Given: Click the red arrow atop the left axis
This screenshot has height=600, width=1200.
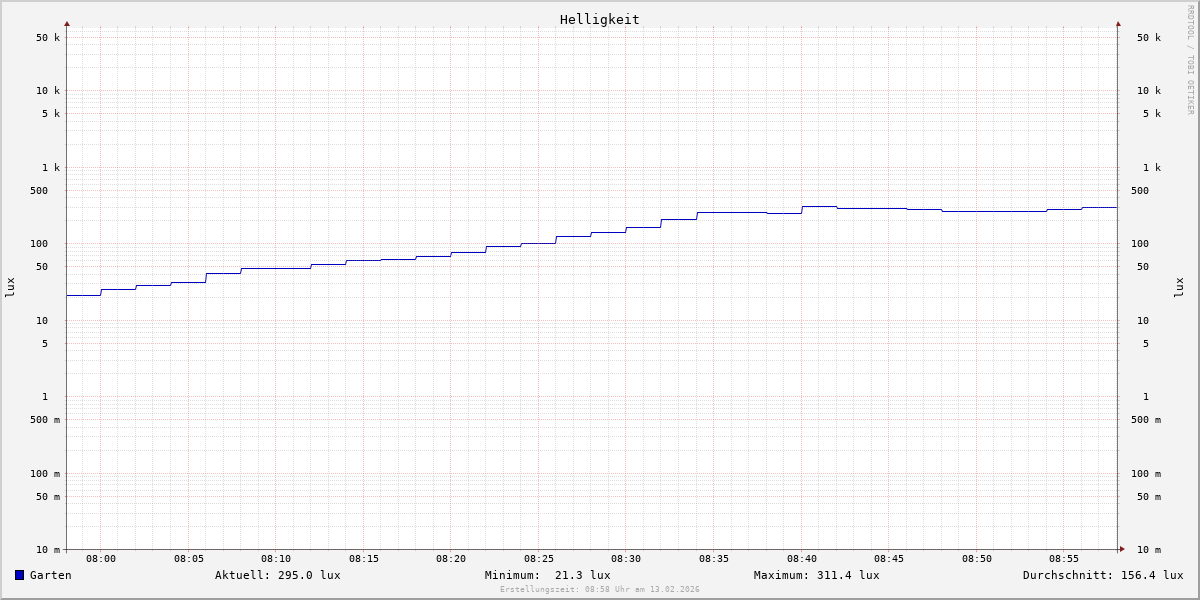Looking at the screenshot, I should [67, 23].
